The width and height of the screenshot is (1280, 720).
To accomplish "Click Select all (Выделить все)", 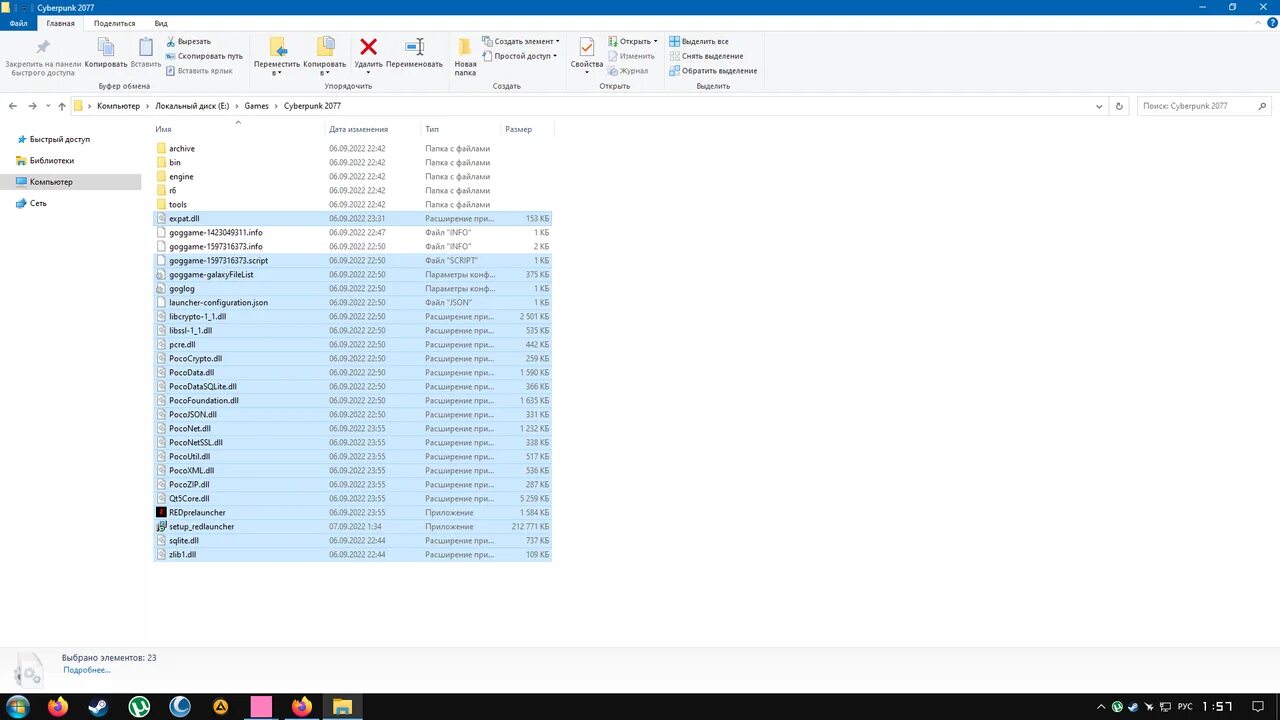I will (698, 41).
